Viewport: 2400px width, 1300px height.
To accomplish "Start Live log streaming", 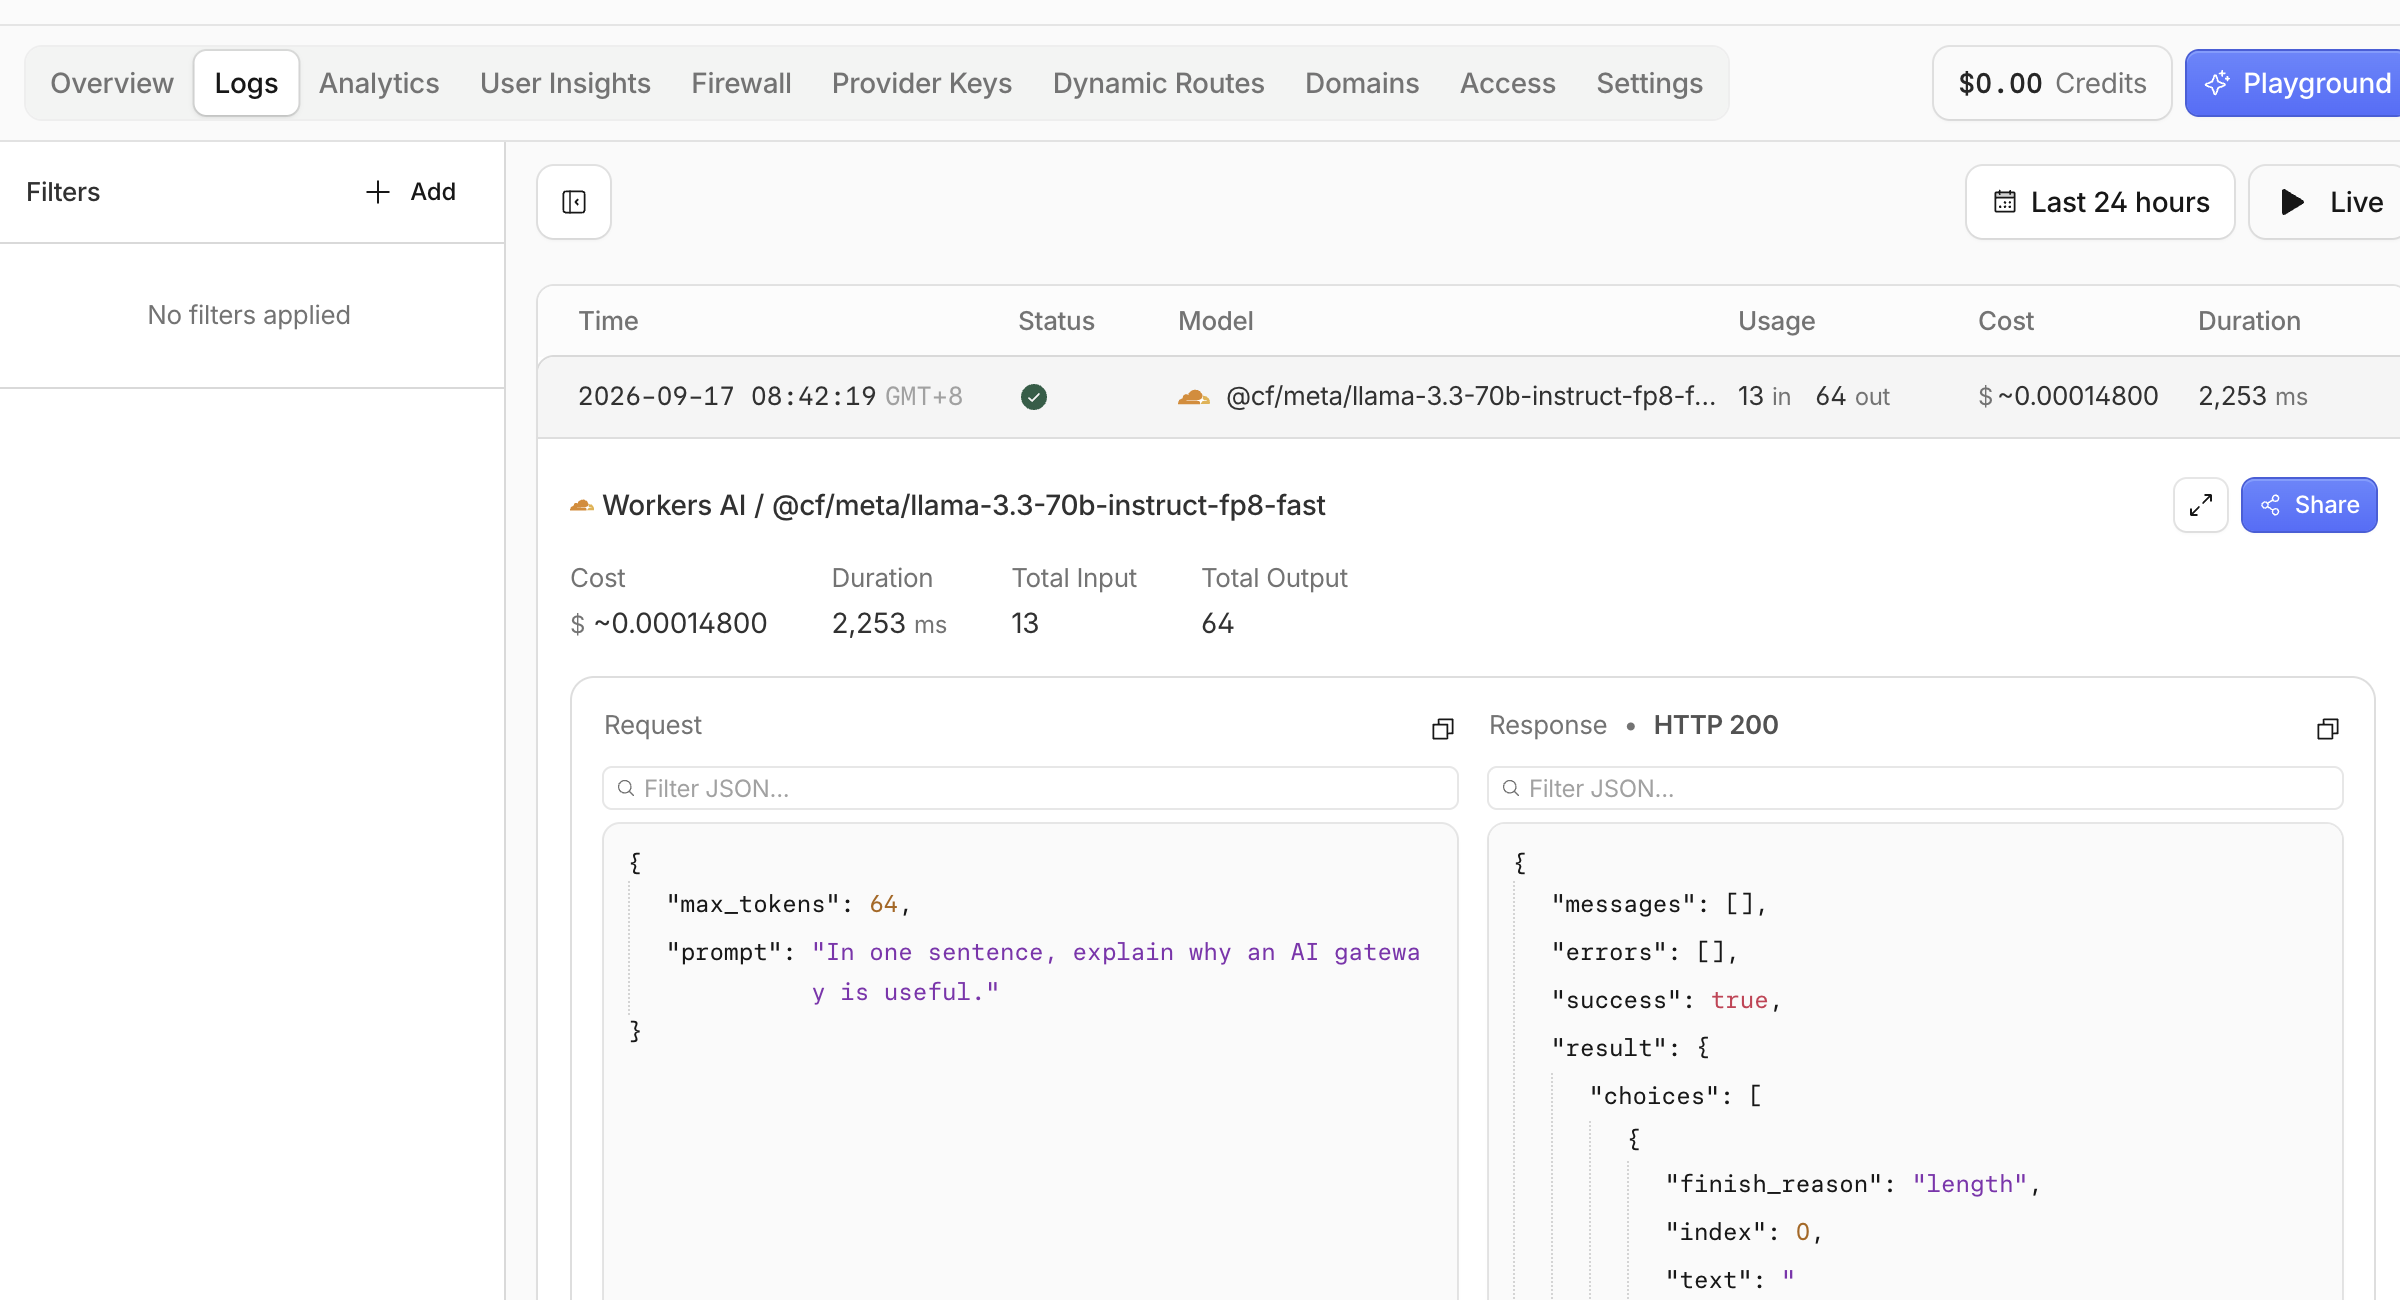I will coord(2326,202).
